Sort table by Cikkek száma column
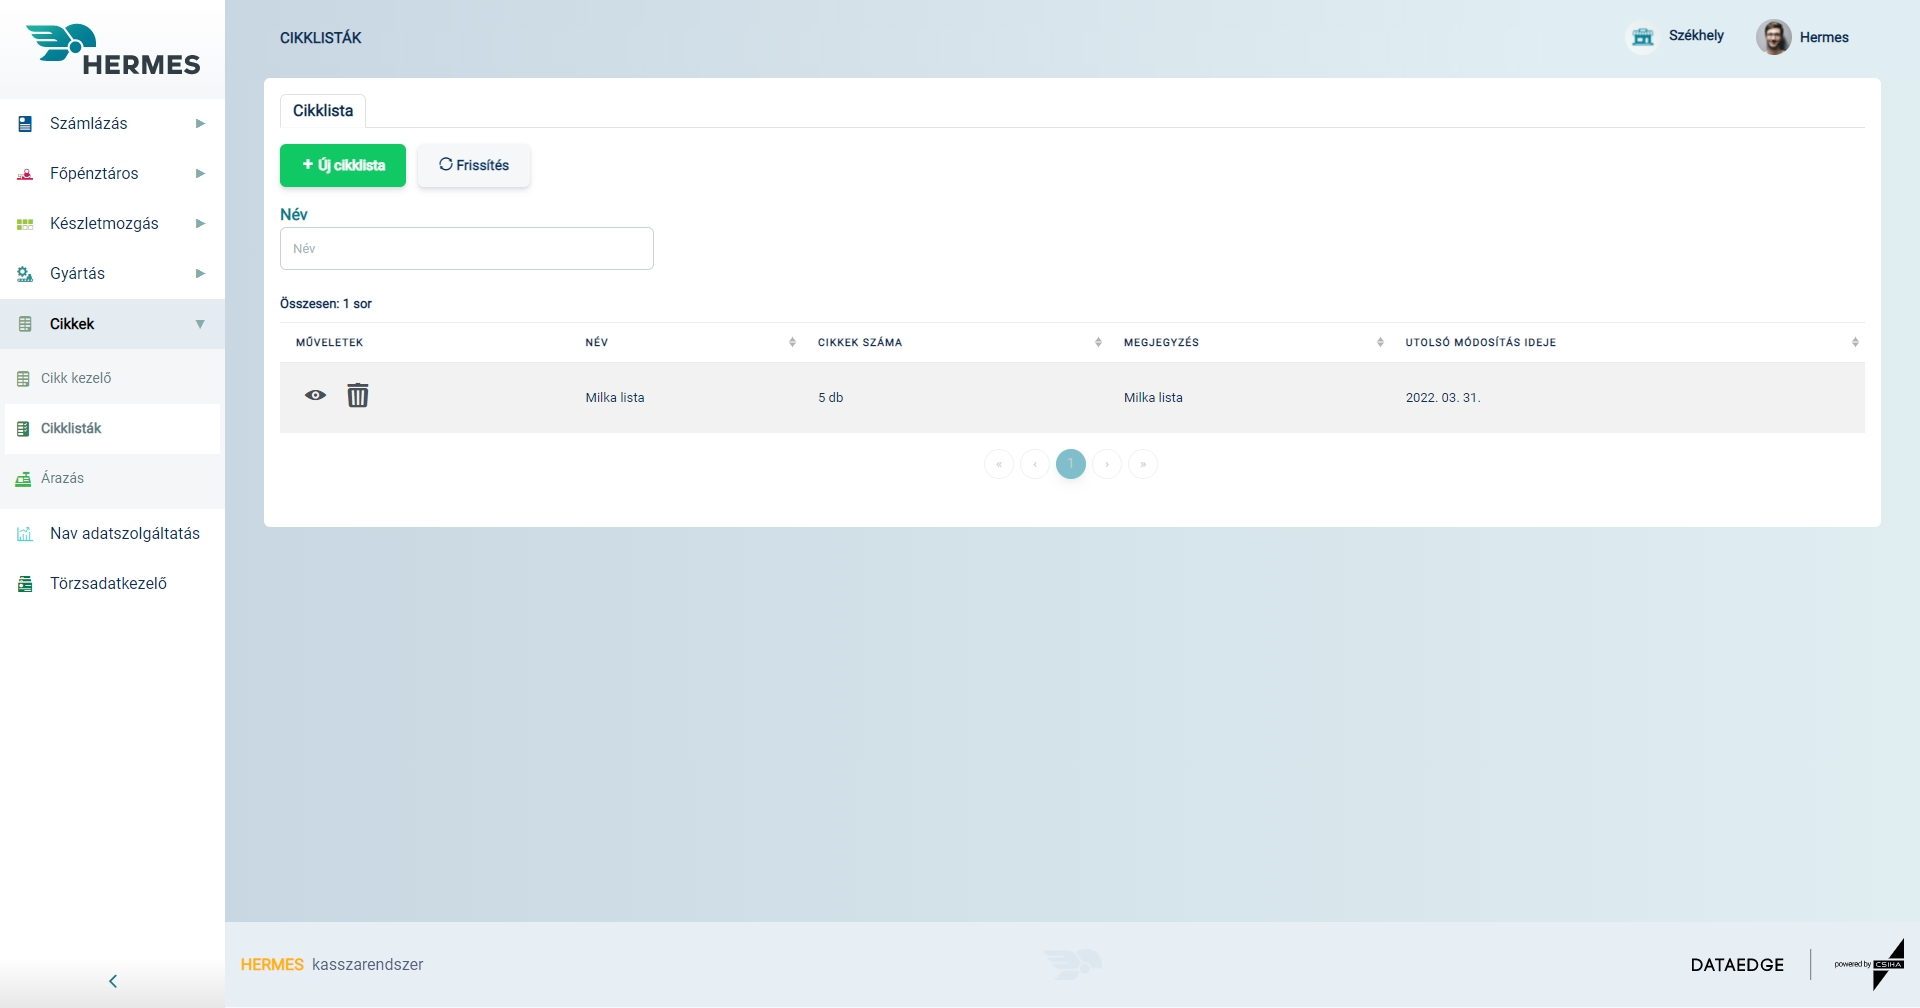The image size is (1920, 1008). tap(1098, 343)
